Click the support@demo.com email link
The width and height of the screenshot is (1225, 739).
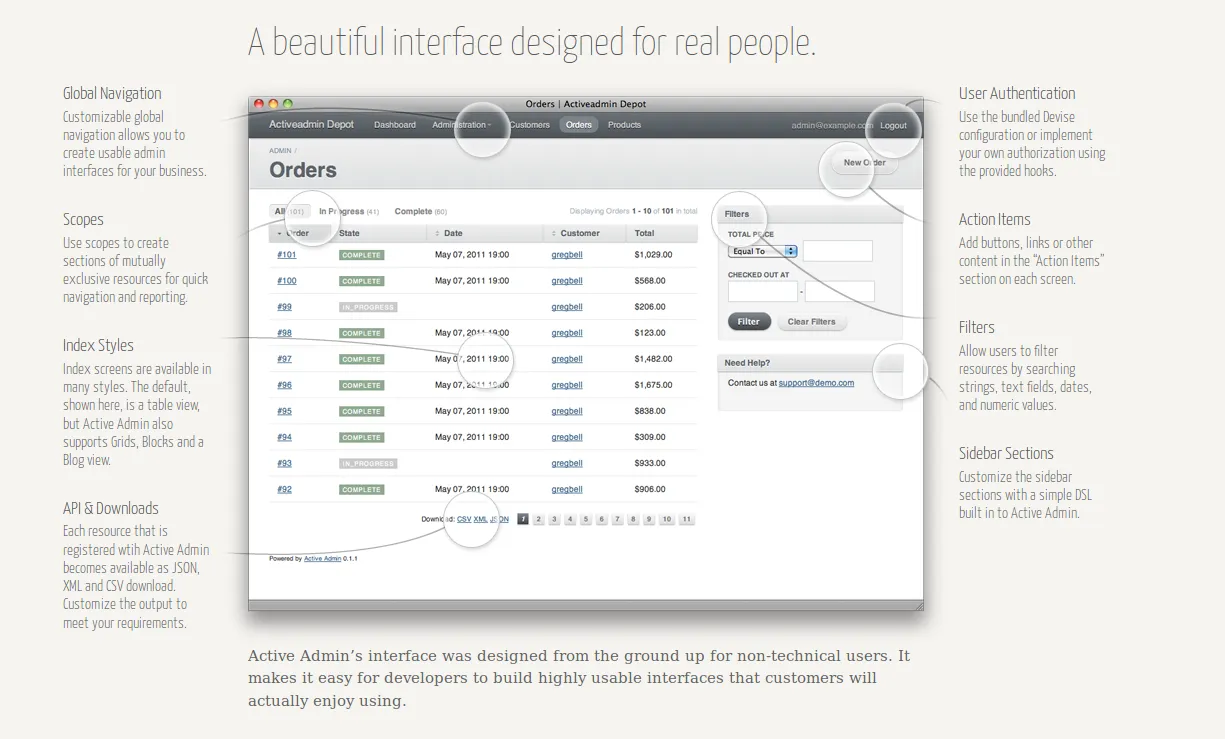pos(816,383)
